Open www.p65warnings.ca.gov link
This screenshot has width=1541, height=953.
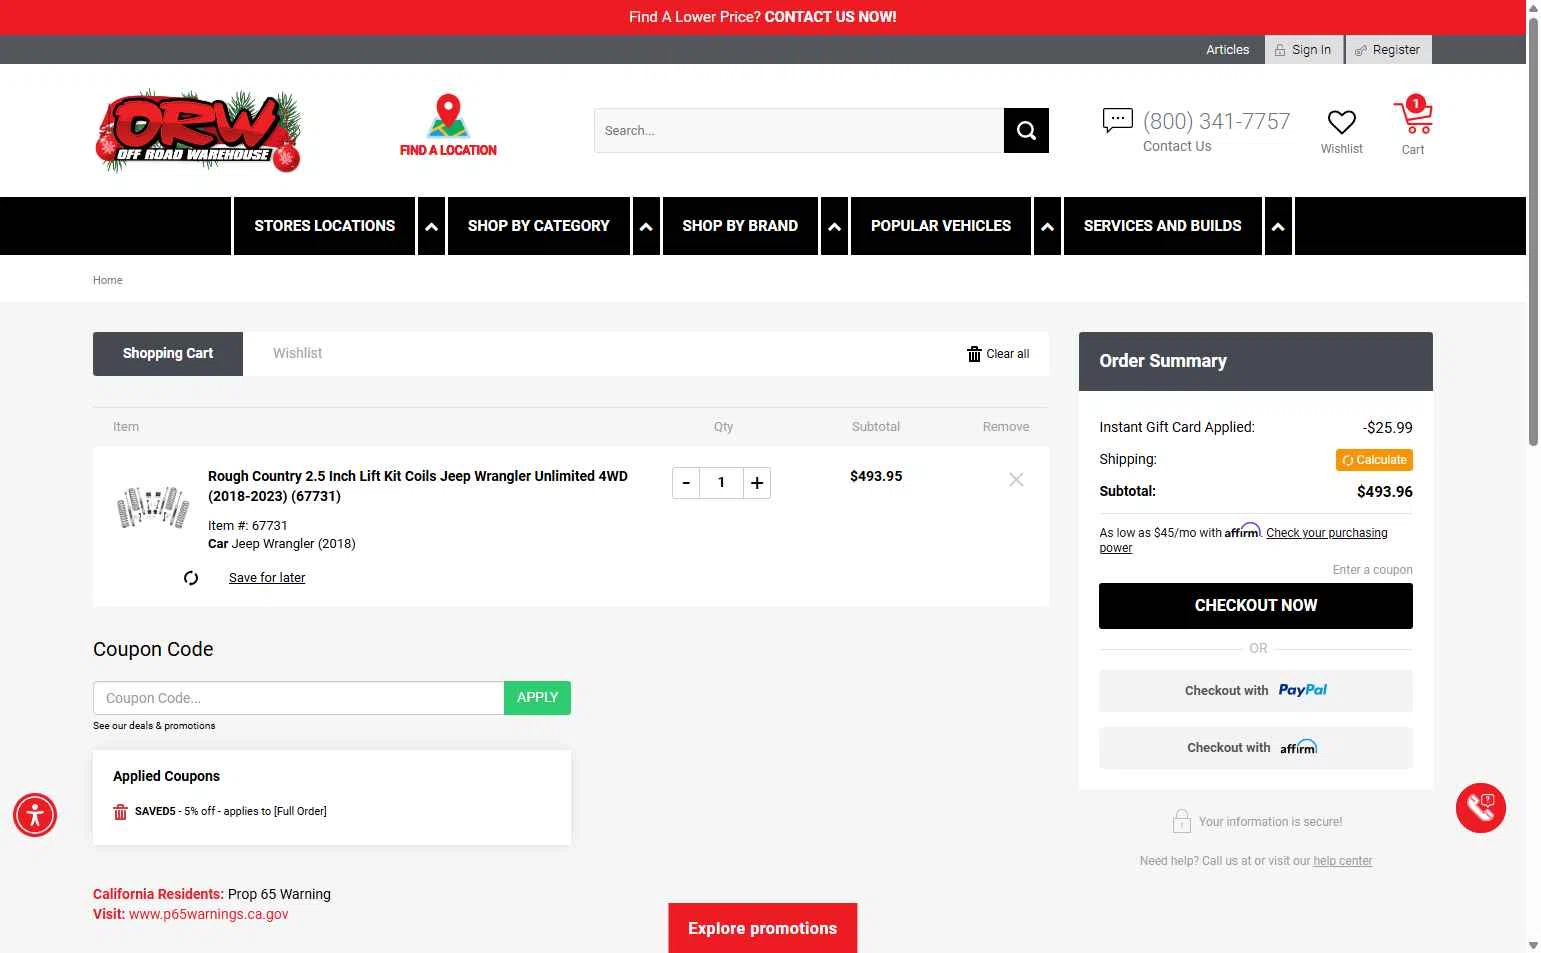[x=208, y=914]
